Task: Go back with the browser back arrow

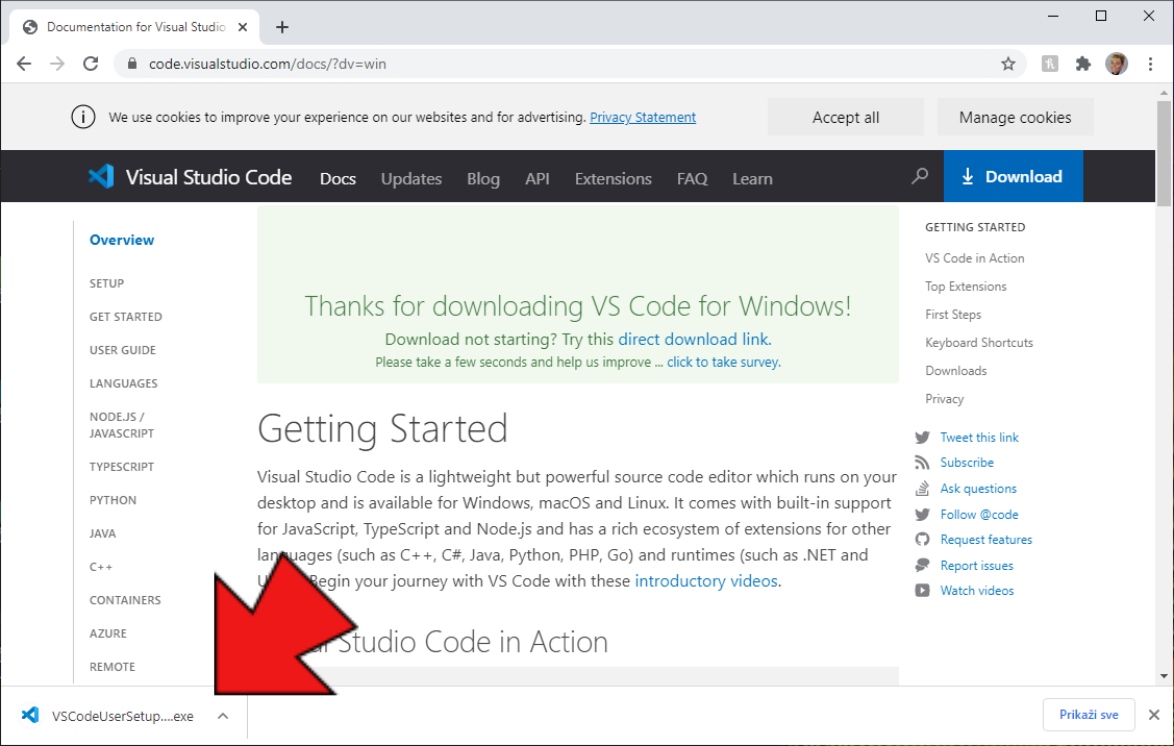Action: (x=24, y=64)
